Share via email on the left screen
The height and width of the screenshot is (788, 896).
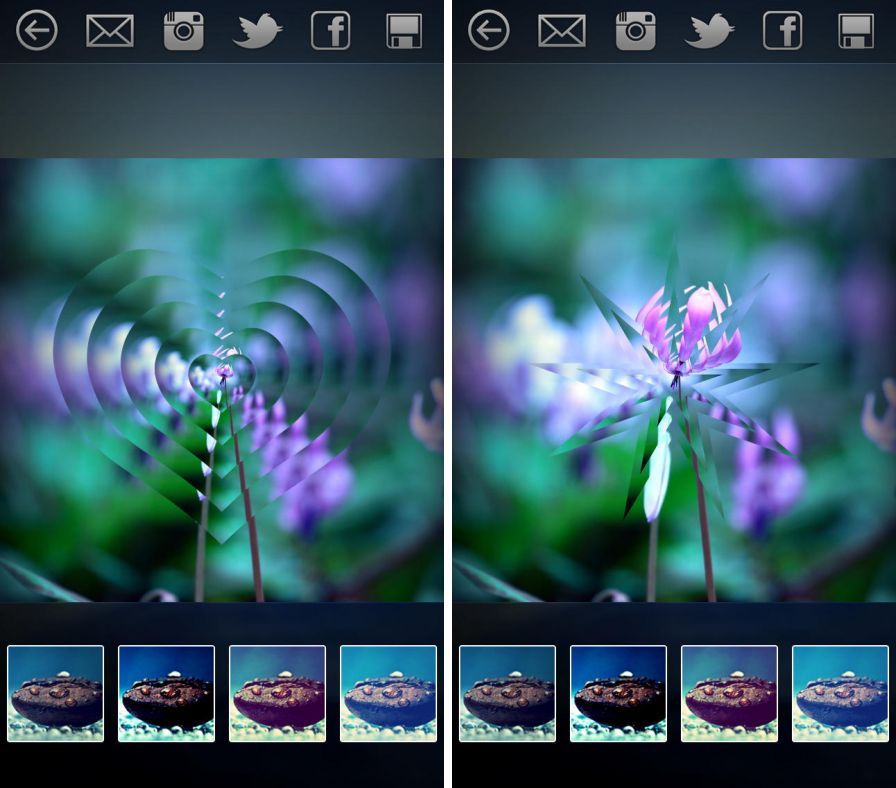coord(110,31)
